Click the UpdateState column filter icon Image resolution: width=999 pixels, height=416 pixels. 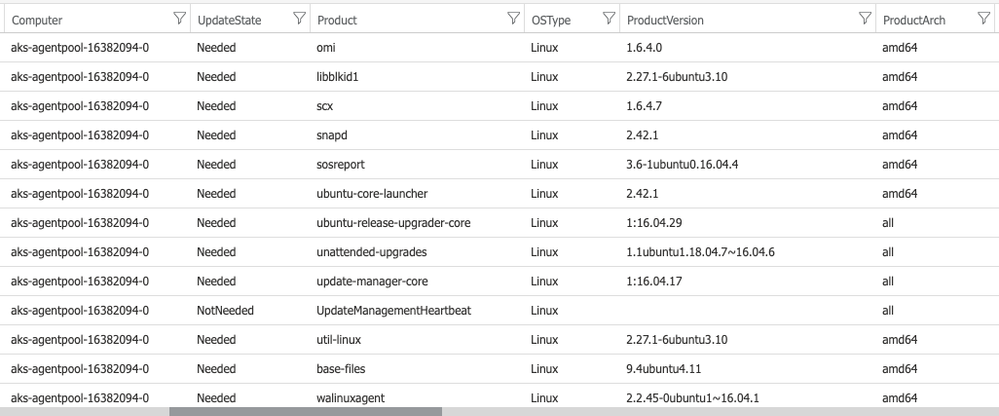(298, 19)
